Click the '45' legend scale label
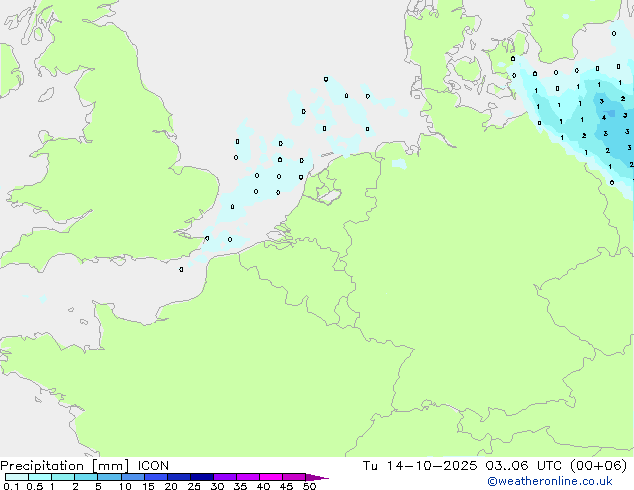 pyautogui.click(x=286, y=486)
